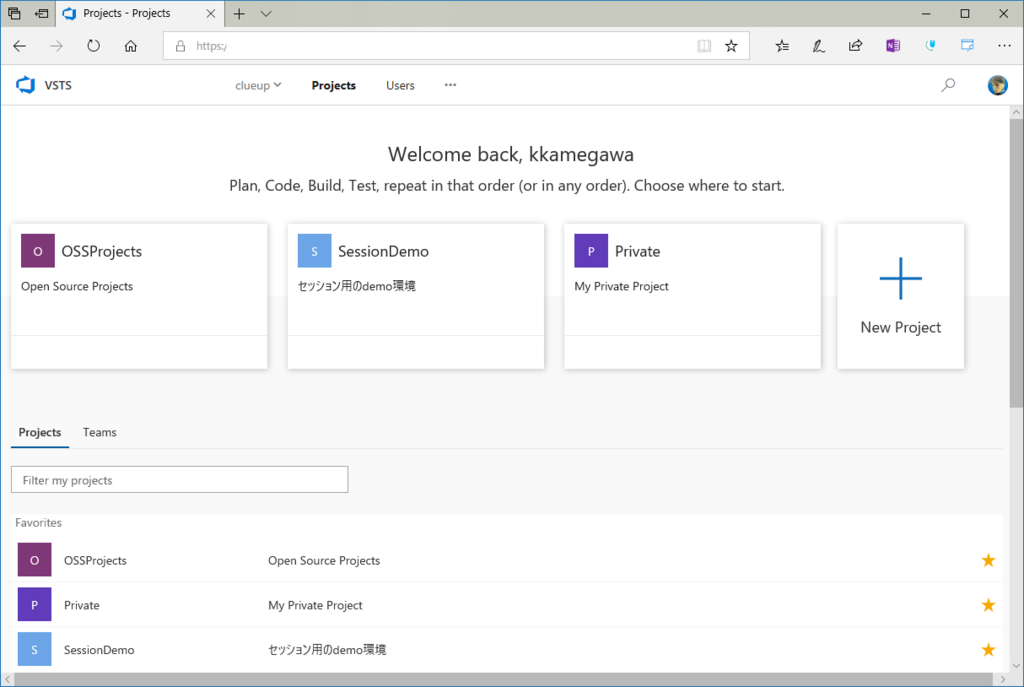Open a new browser tab
Image resolution: width=1024 pixels, height=687 pixels.
[239, 14]
